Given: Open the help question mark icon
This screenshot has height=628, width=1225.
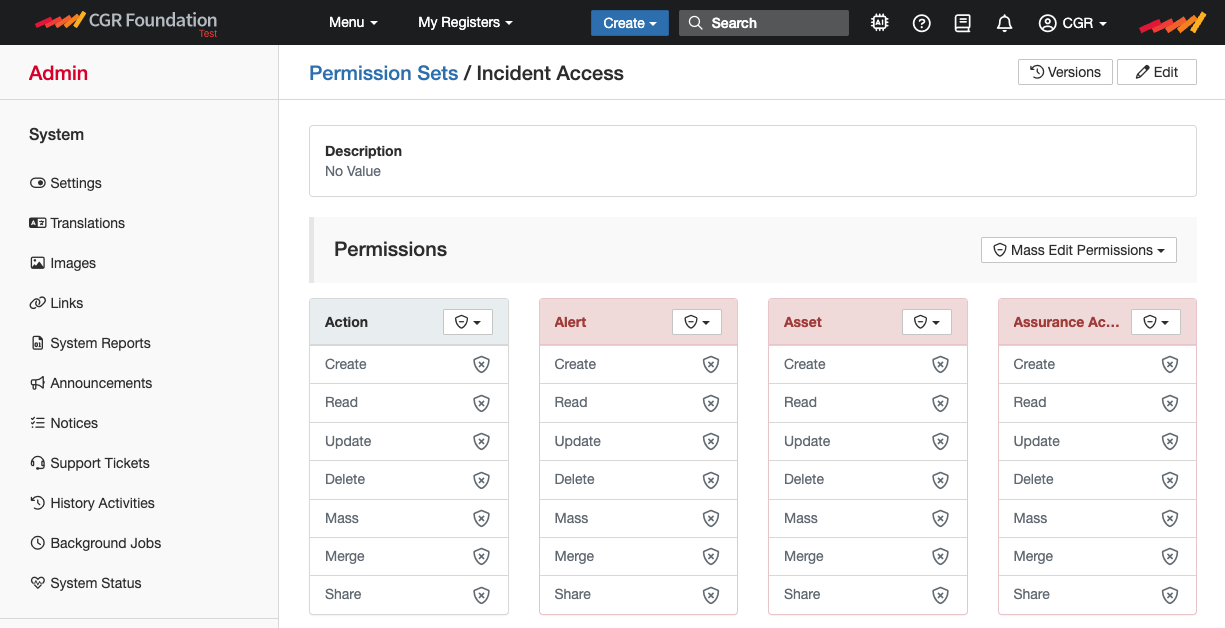Looking at the screenshot, I should [922, 23].
